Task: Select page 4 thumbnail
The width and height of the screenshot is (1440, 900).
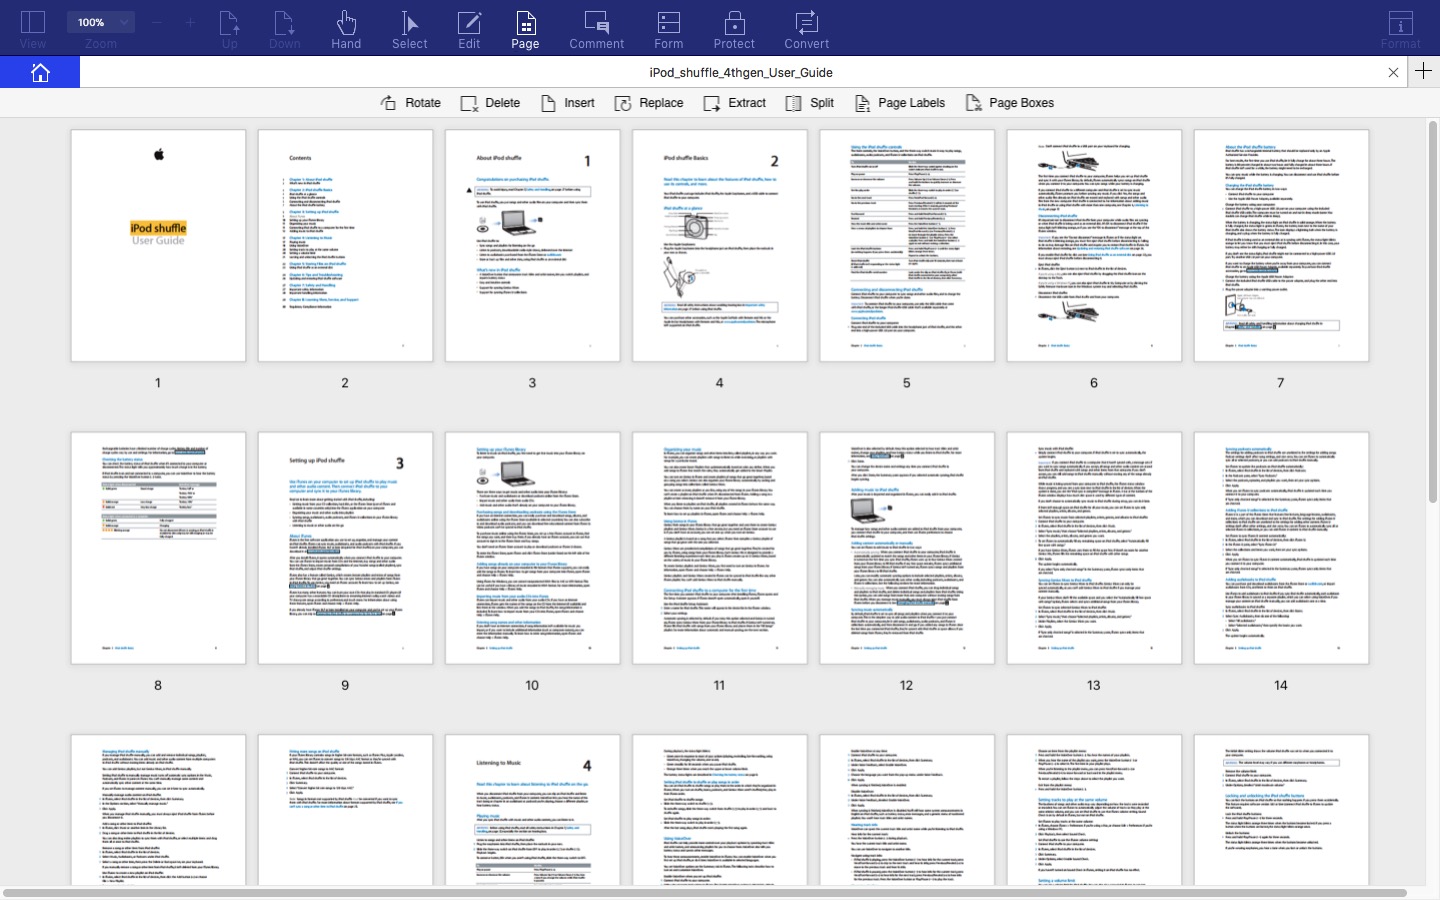Action: (x=719, y=246)
